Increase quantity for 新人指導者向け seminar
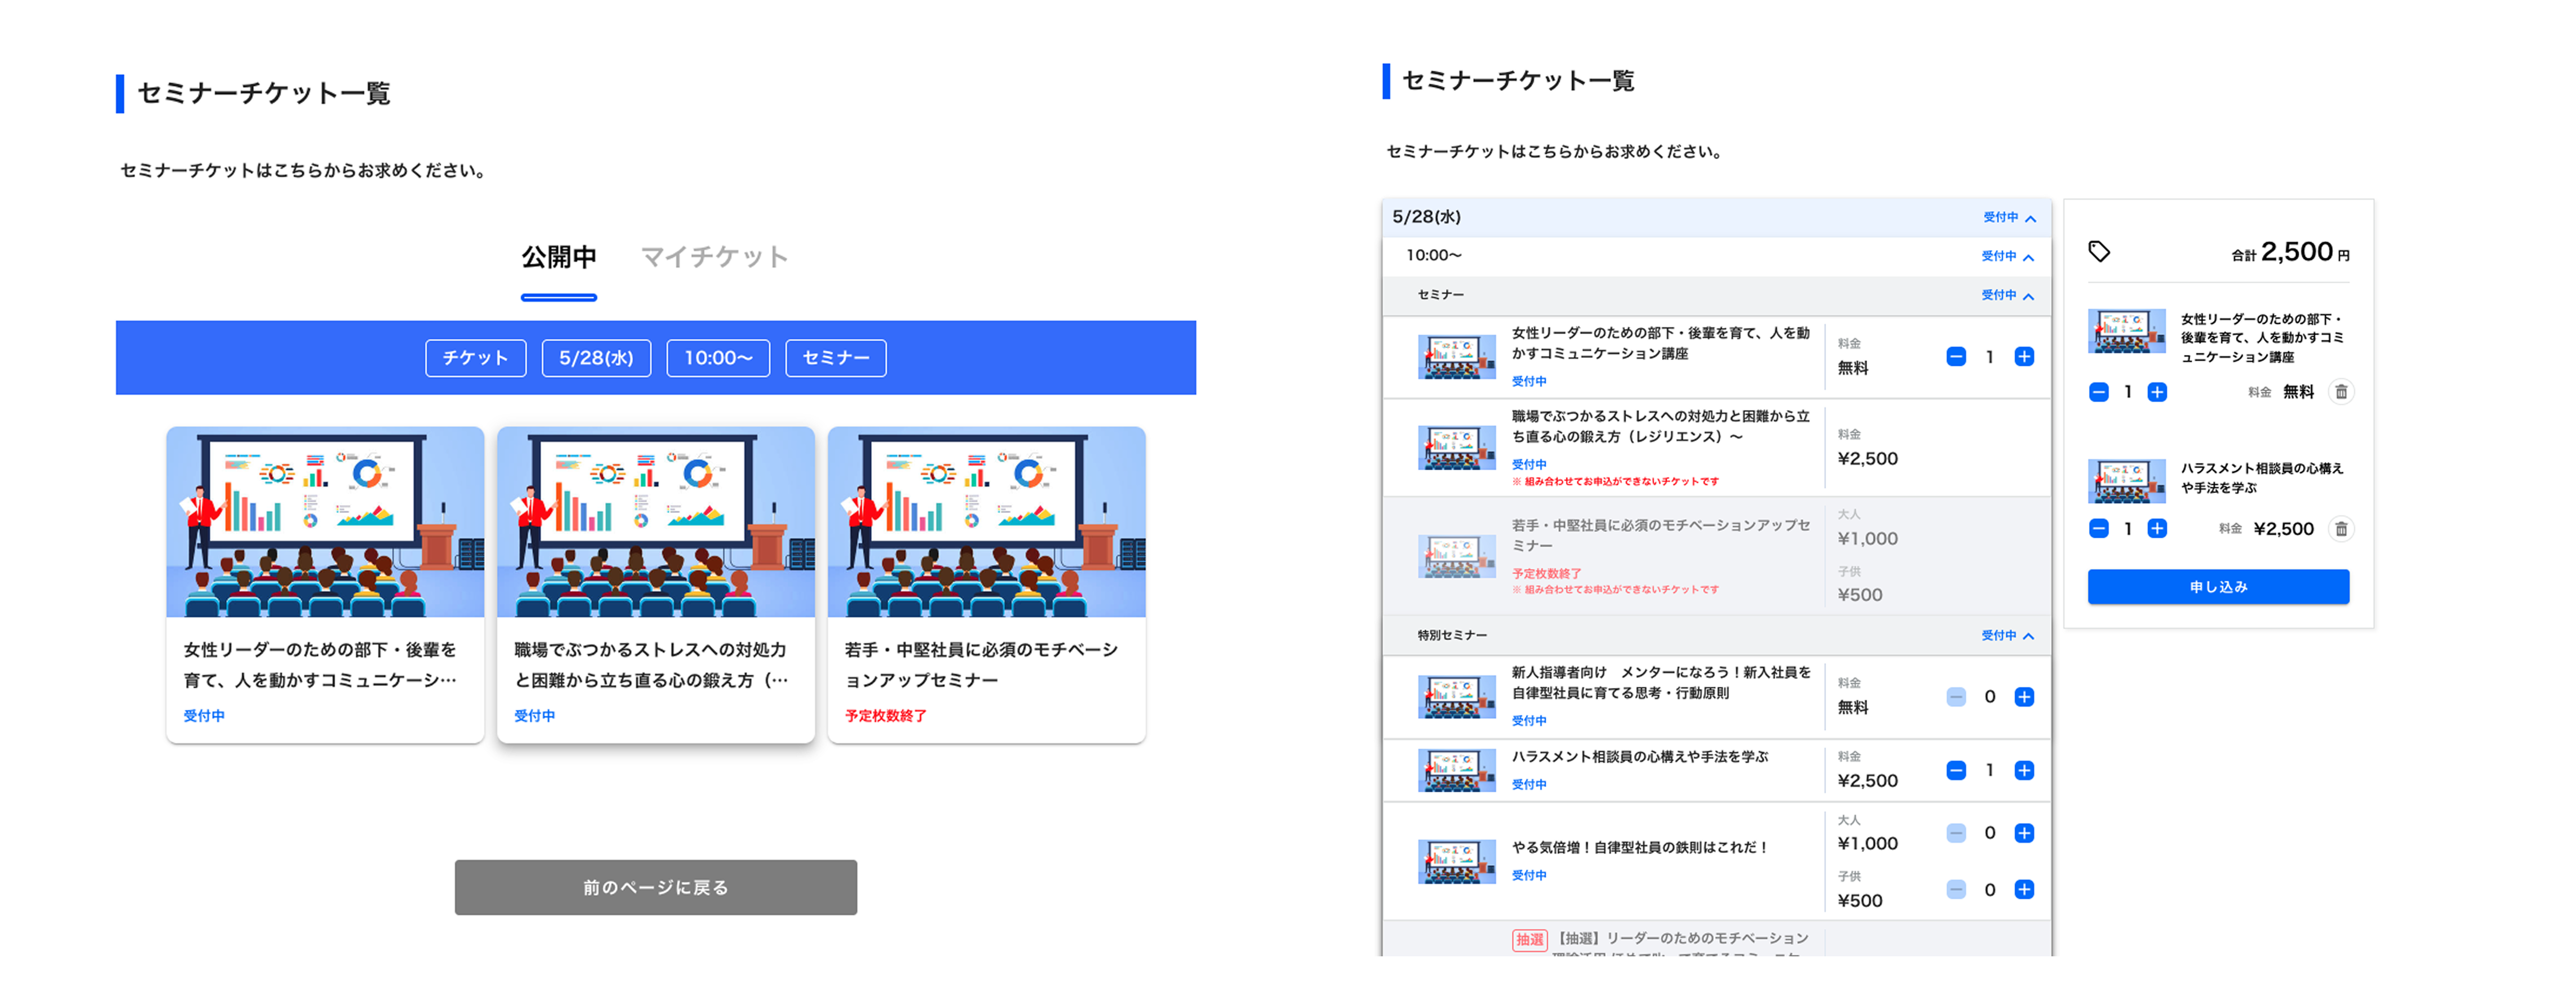The width and height of the screenshot is (2576, 984). [x=2024, y=697]
